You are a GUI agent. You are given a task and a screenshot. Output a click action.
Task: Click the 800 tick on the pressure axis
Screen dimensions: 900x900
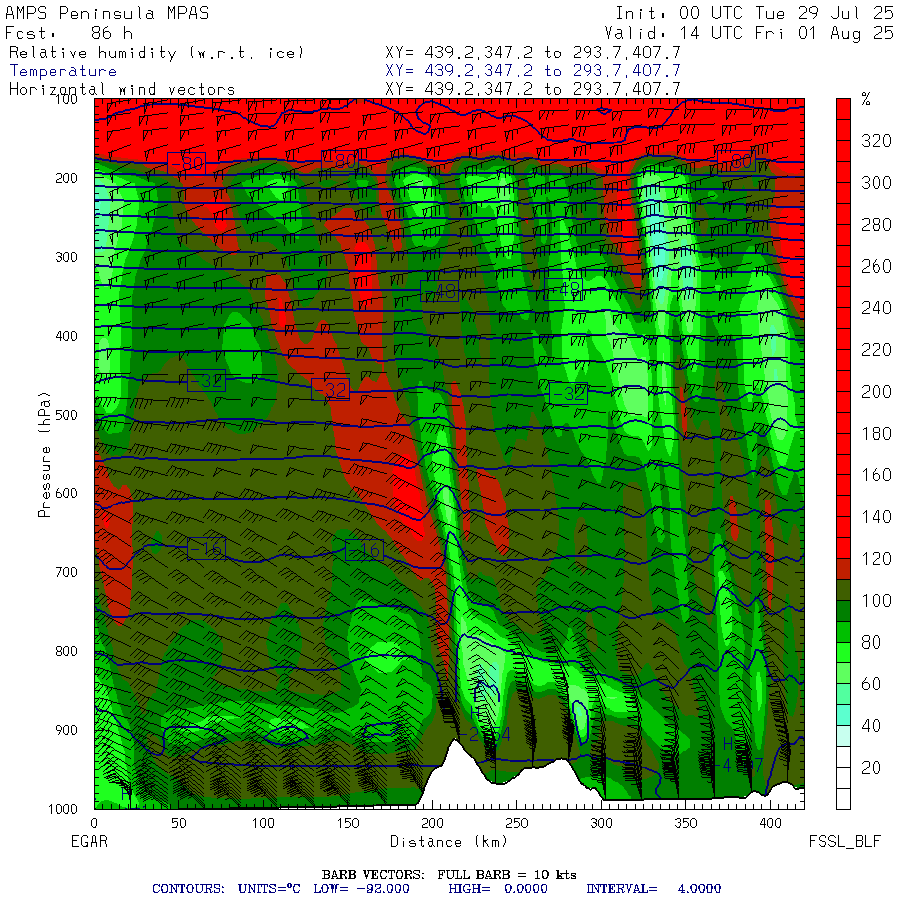pyautogui.click(x=67, y=651)
